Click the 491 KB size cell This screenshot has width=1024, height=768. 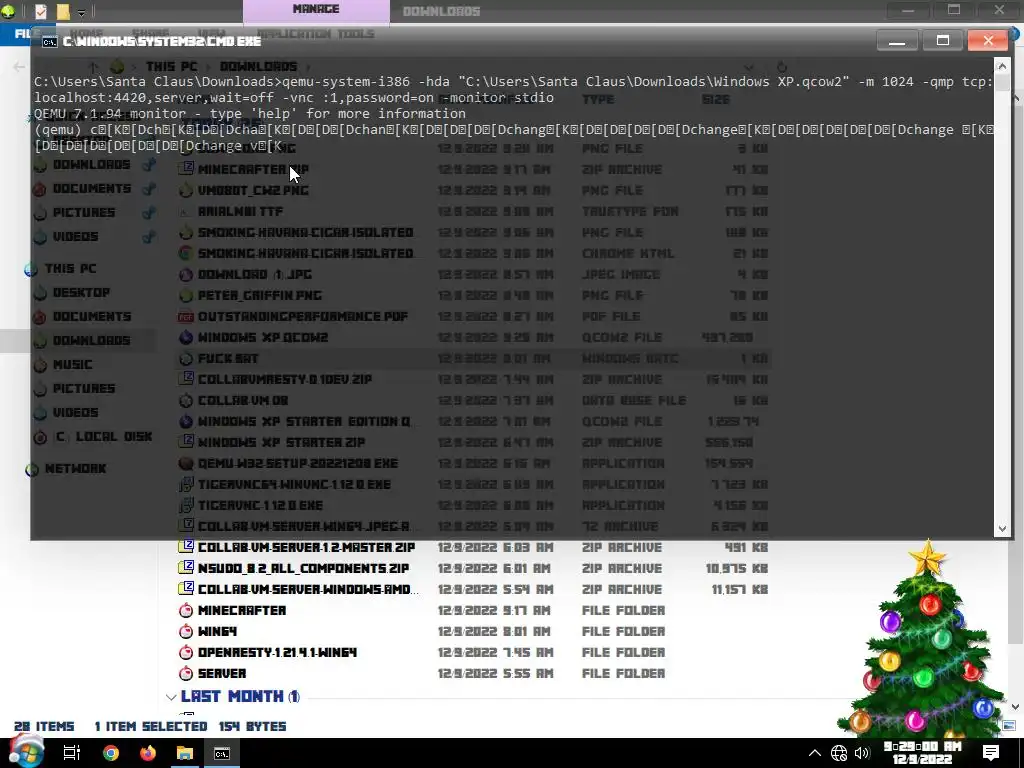click(746, 547)
